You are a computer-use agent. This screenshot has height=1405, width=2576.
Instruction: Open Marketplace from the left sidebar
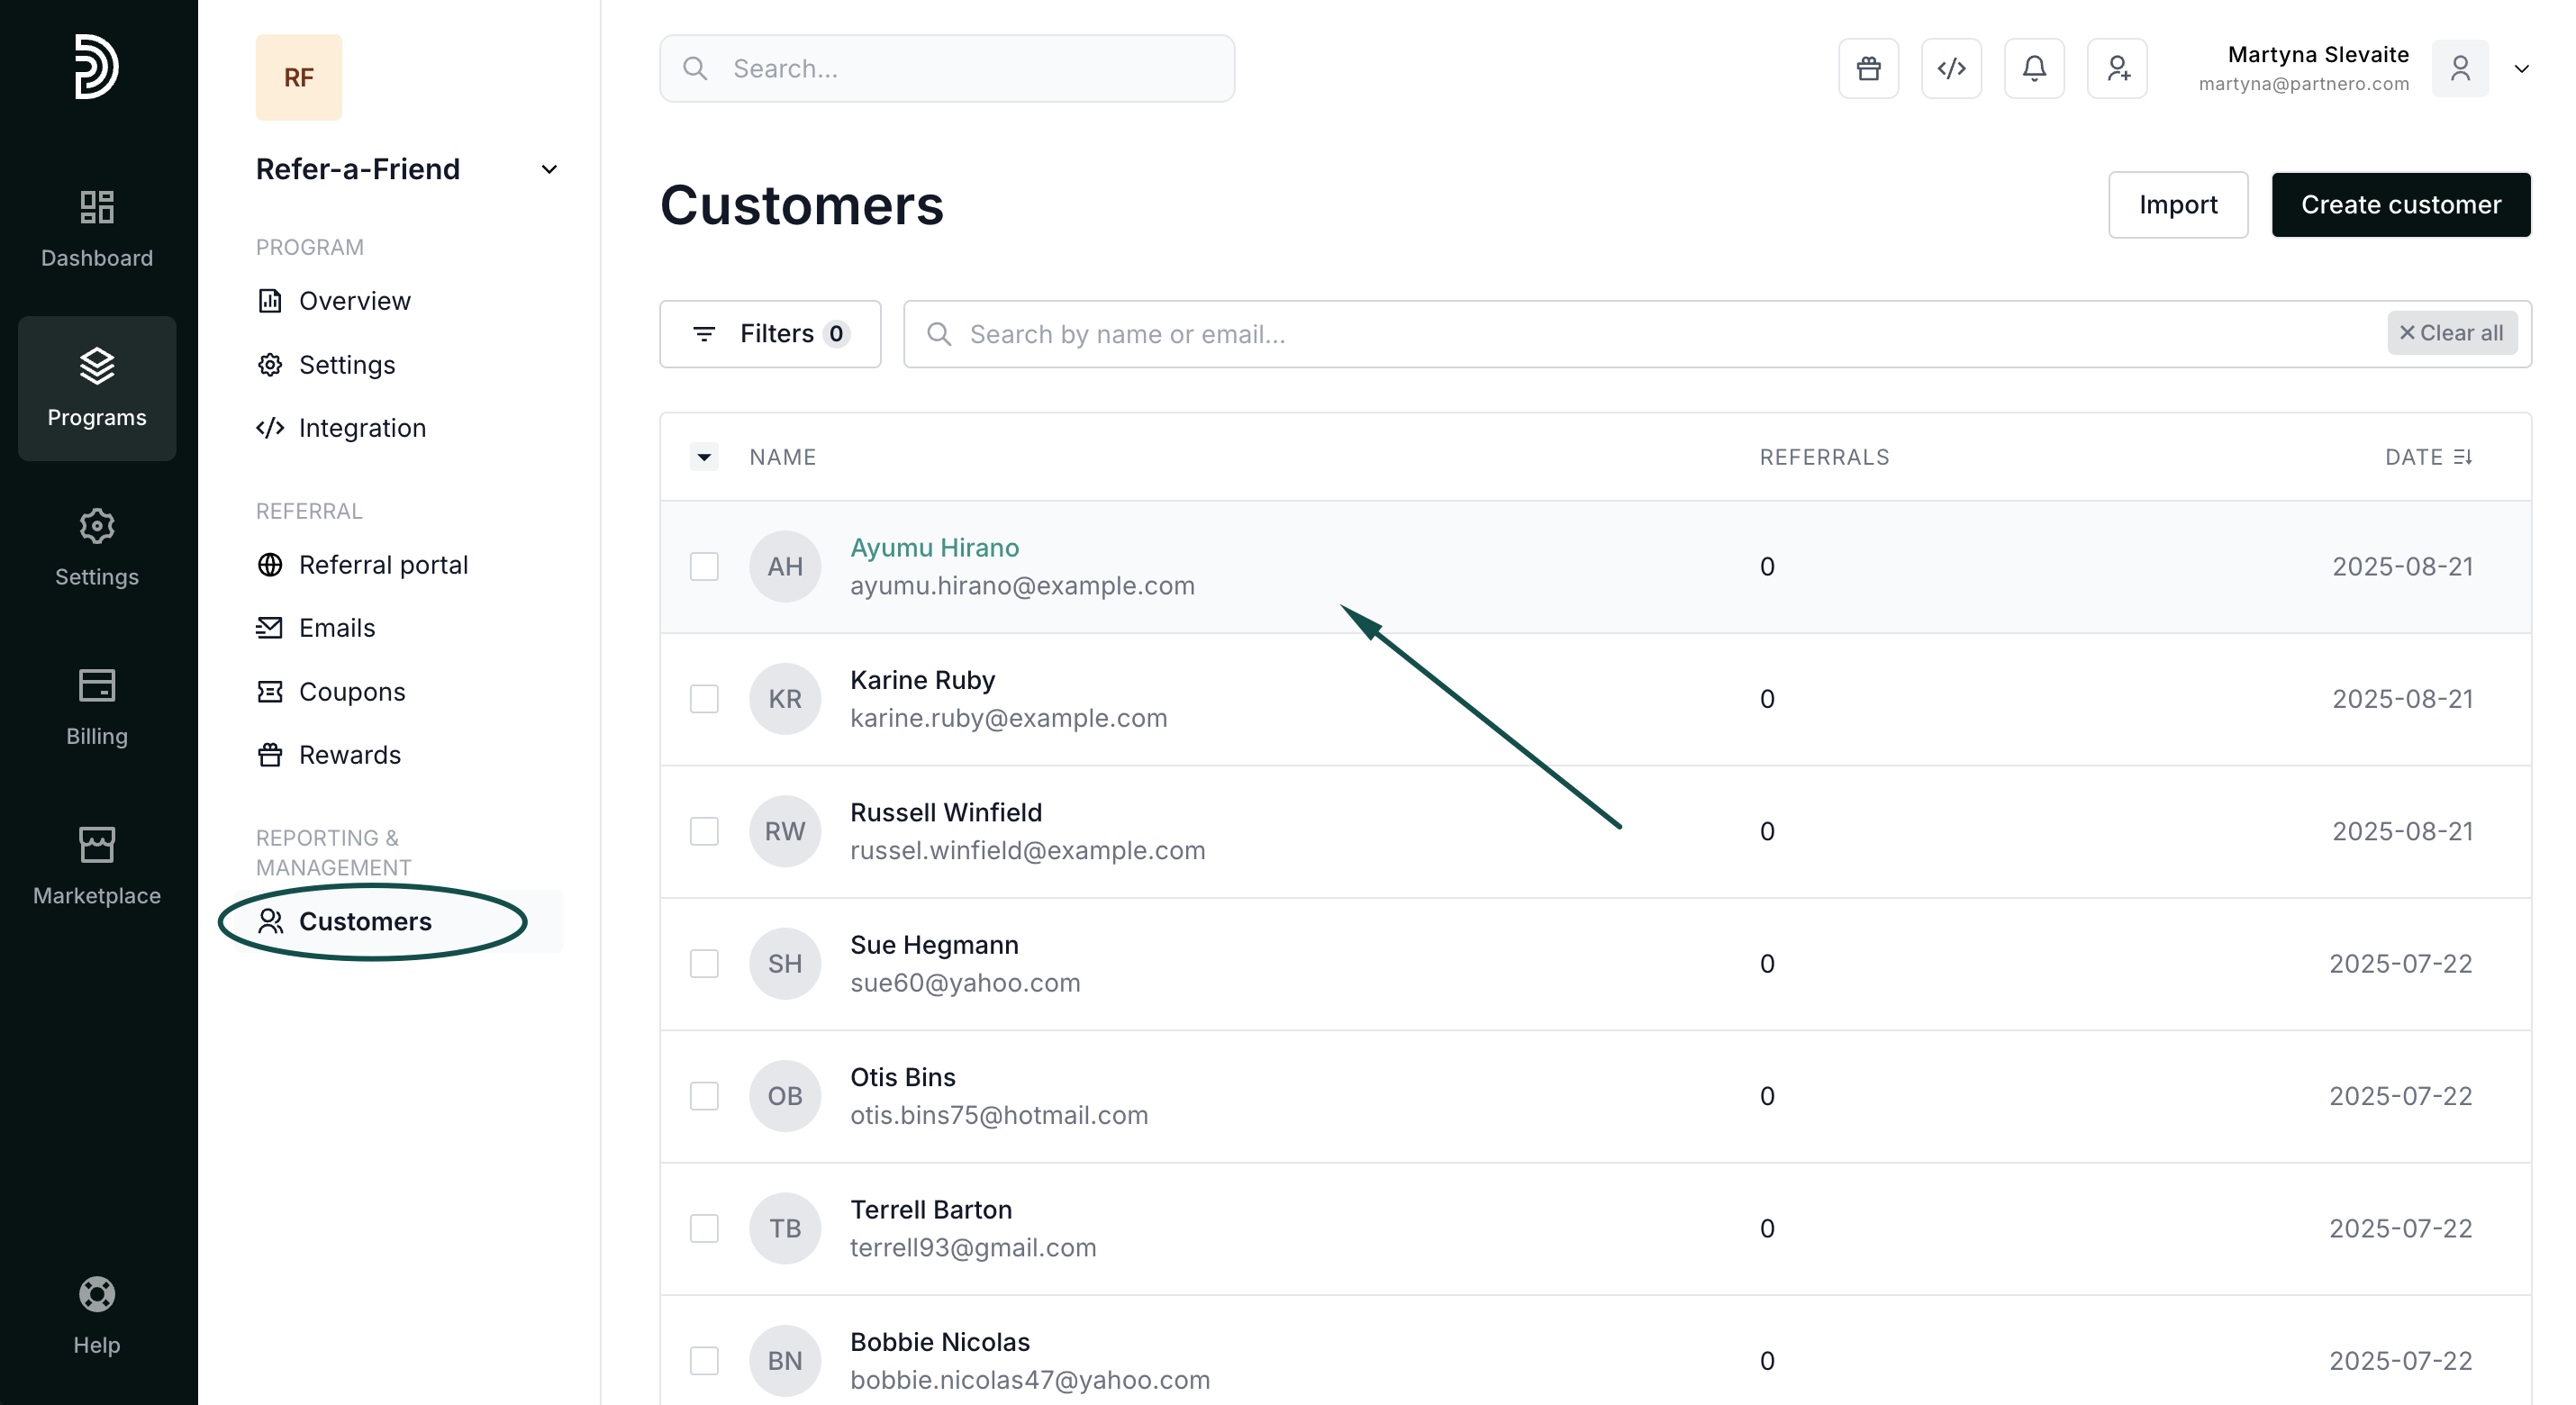[x=97, y=866]
